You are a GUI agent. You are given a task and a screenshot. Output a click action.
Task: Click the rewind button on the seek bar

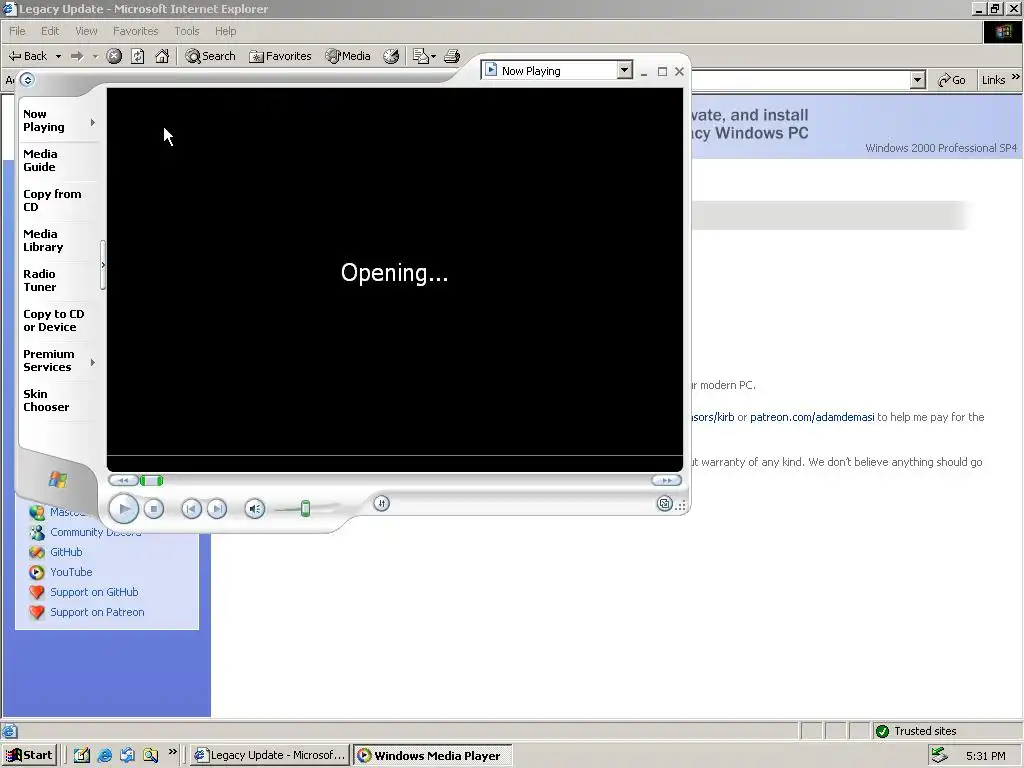click(x=123, y=481)
